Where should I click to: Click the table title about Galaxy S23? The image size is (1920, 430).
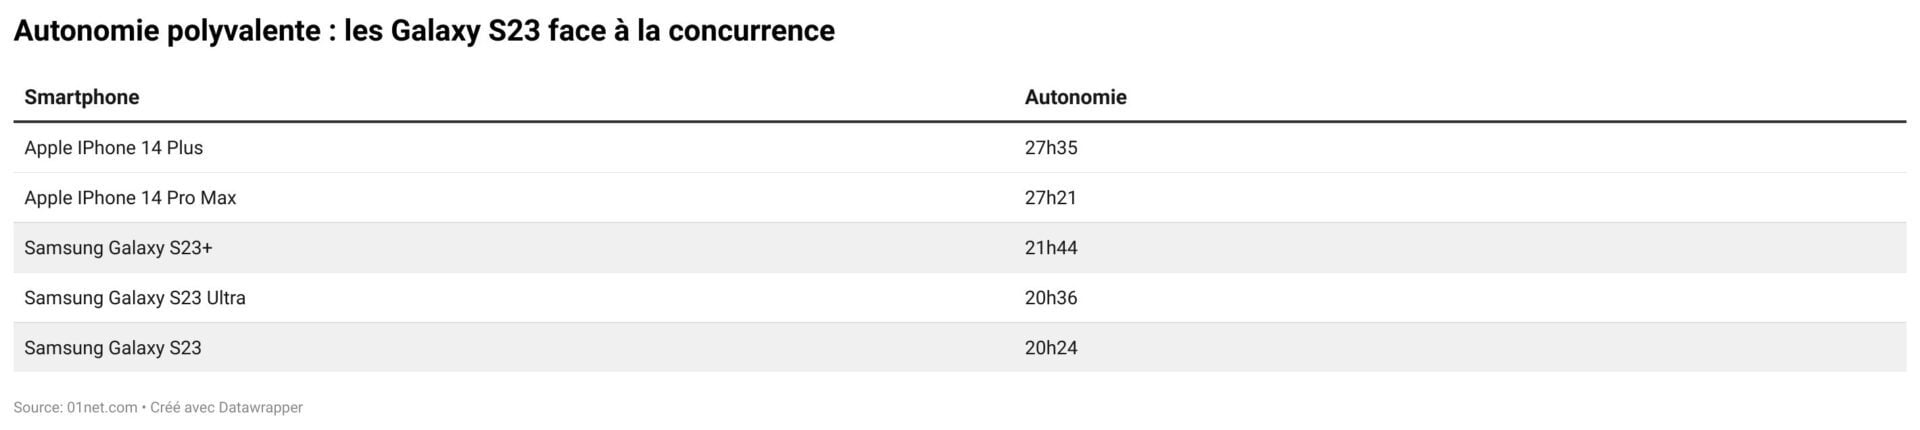tap(424, 31)
